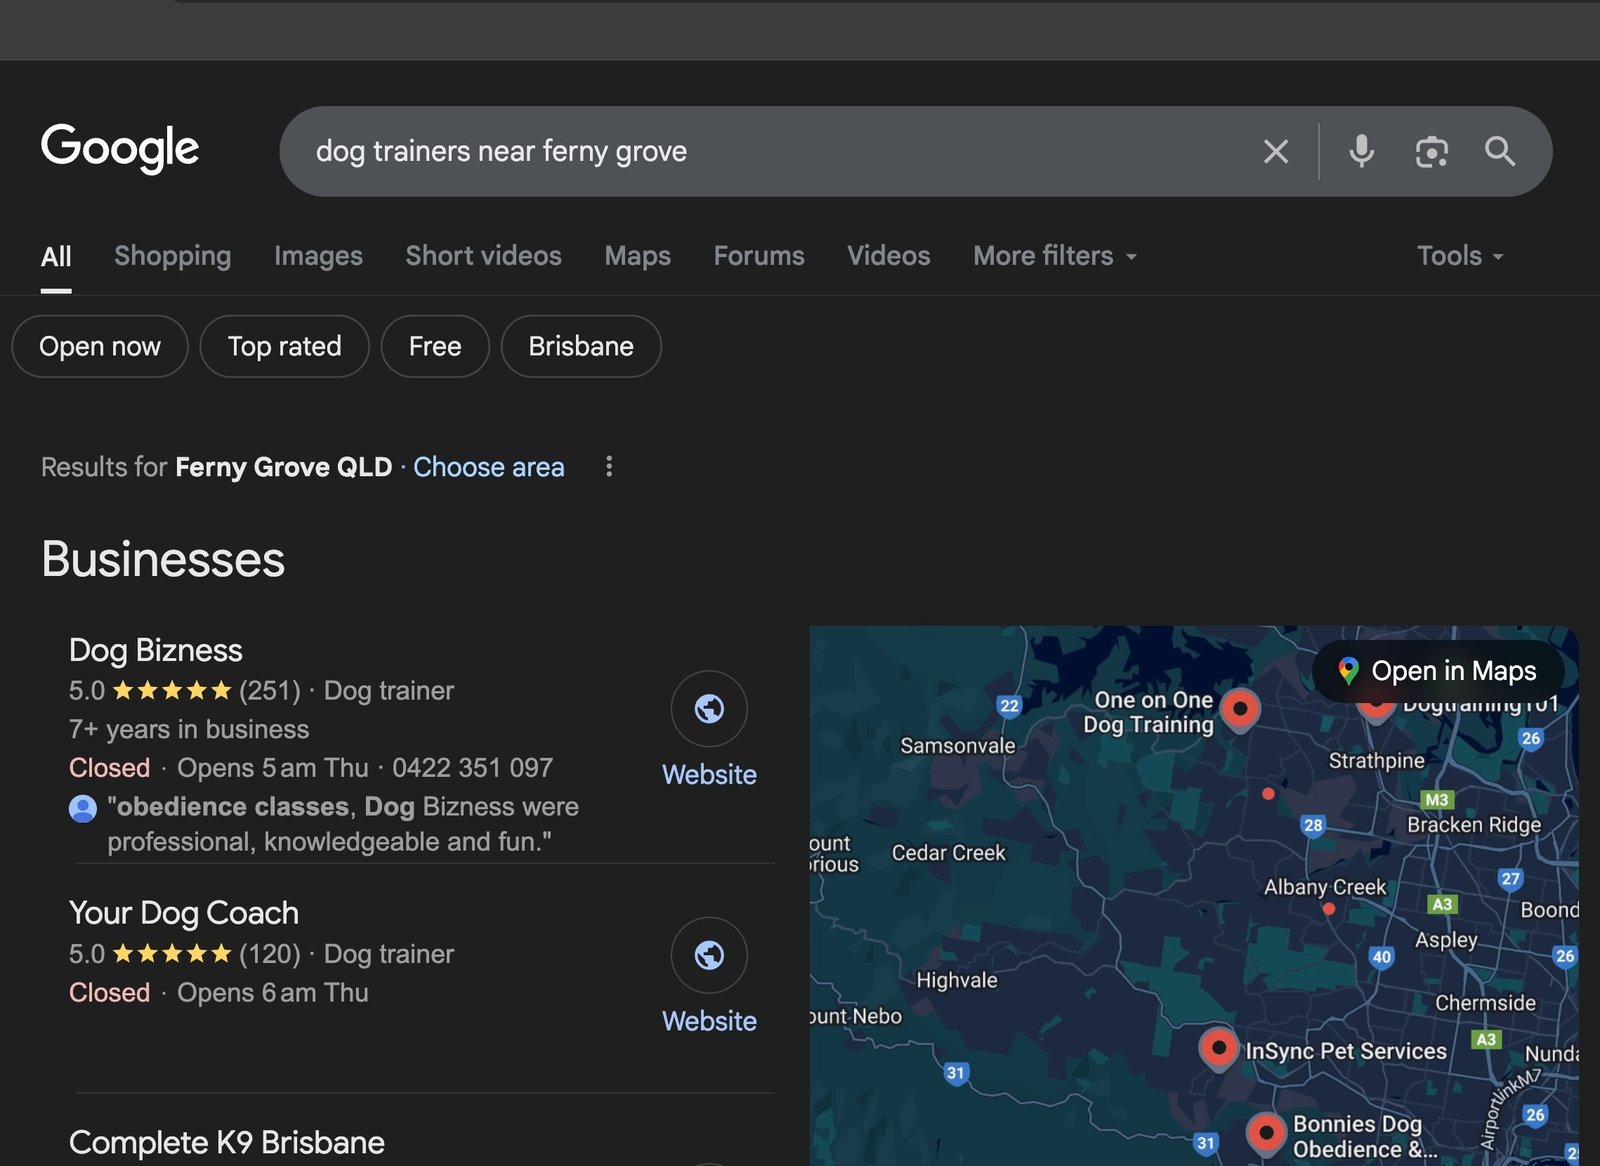Enable the Top rated filter
The image size is (1600, 1166).
(x=284, y=346)
